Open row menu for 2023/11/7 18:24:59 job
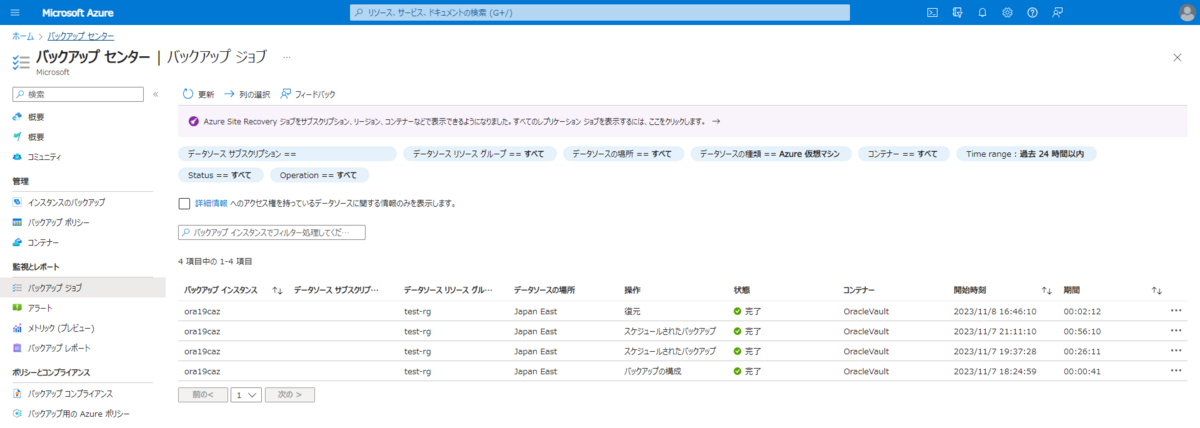Image resolution: width=1200 pixels, height=428 pixels. coord(1176,371)
